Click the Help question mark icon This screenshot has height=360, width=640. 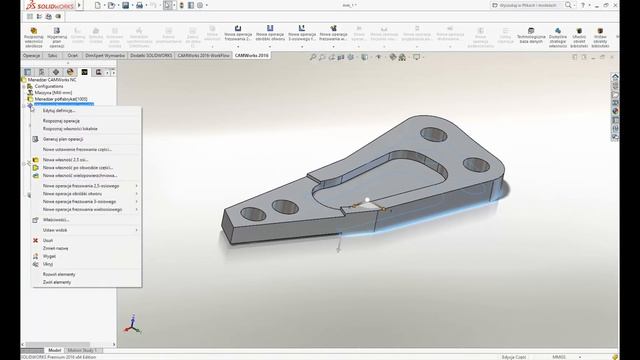583,5
